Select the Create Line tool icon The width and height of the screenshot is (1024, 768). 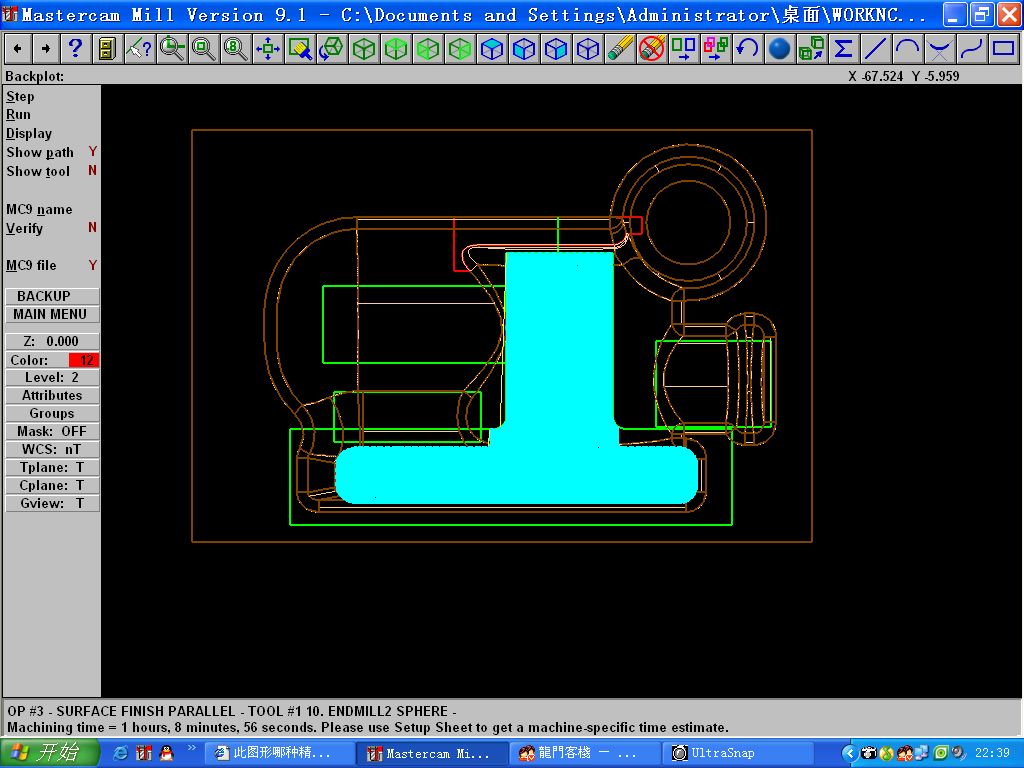875,48
